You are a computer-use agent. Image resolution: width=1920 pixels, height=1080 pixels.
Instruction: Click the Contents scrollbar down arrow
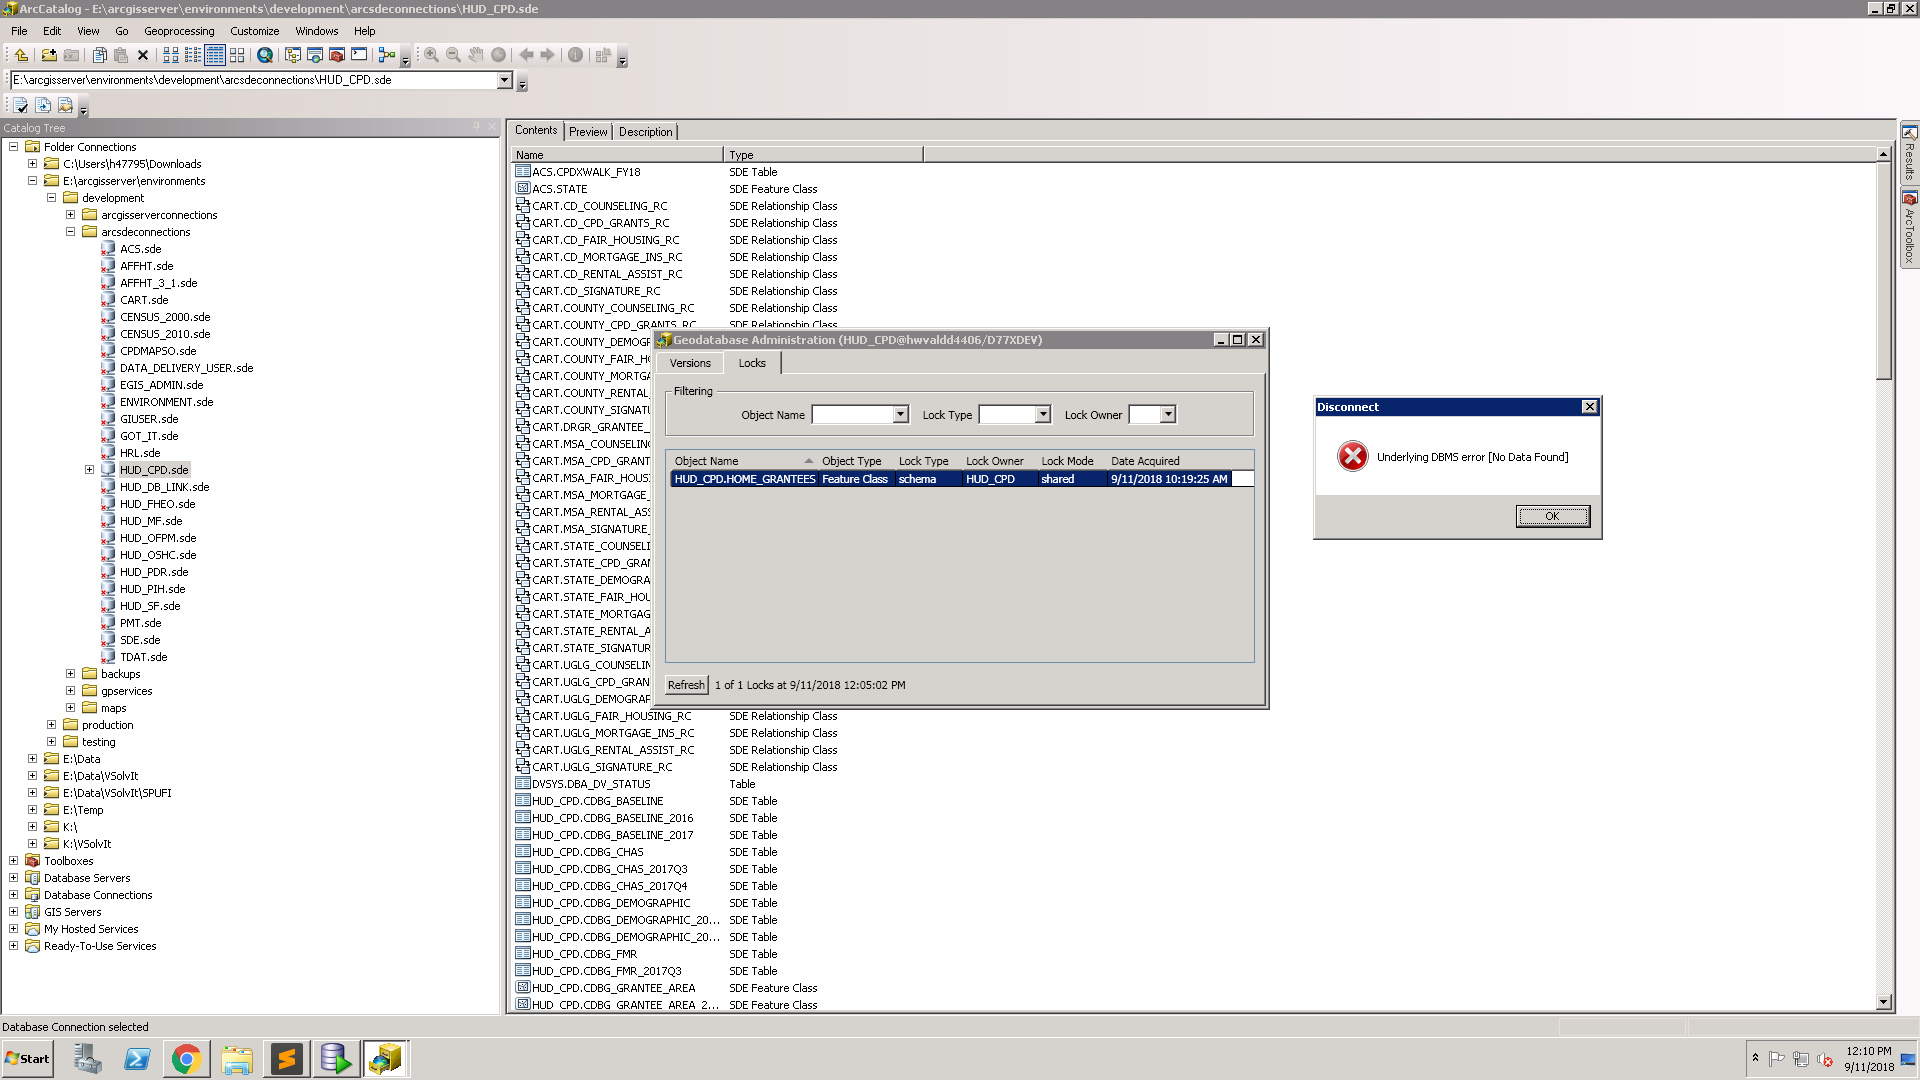(x=1883, y=1002)
